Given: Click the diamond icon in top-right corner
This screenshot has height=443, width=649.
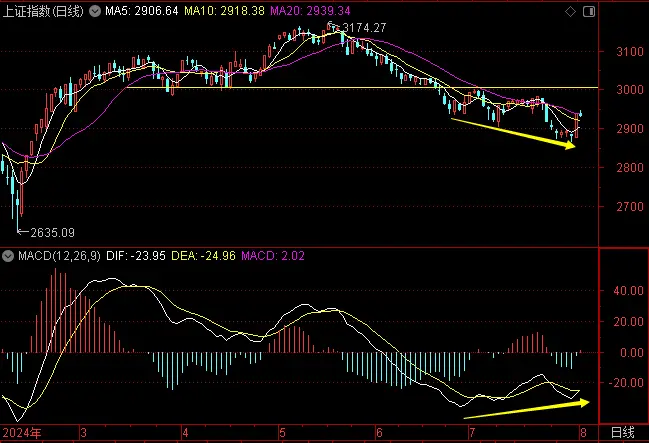Looking at the screenshot, I should click(x=572, y=12).
